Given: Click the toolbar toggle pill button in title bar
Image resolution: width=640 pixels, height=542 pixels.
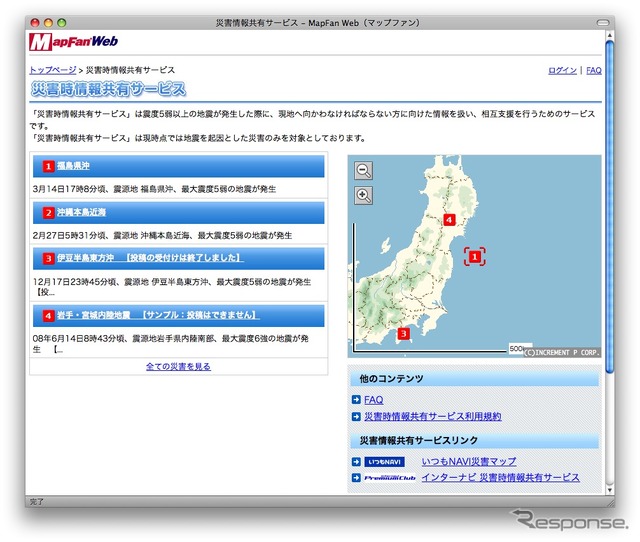Looking at the screenshot, I should click(x=603, y=23).
